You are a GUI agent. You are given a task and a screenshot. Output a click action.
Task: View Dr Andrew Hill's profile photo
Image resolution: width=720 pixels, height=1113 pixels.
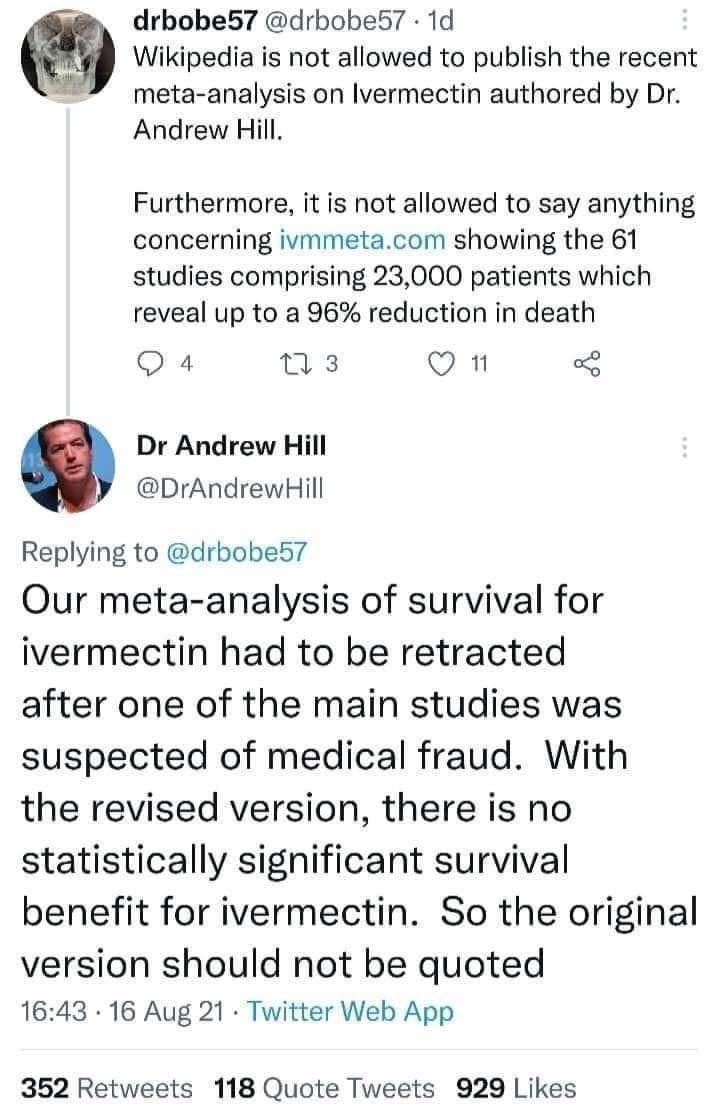tap(66, 462)
